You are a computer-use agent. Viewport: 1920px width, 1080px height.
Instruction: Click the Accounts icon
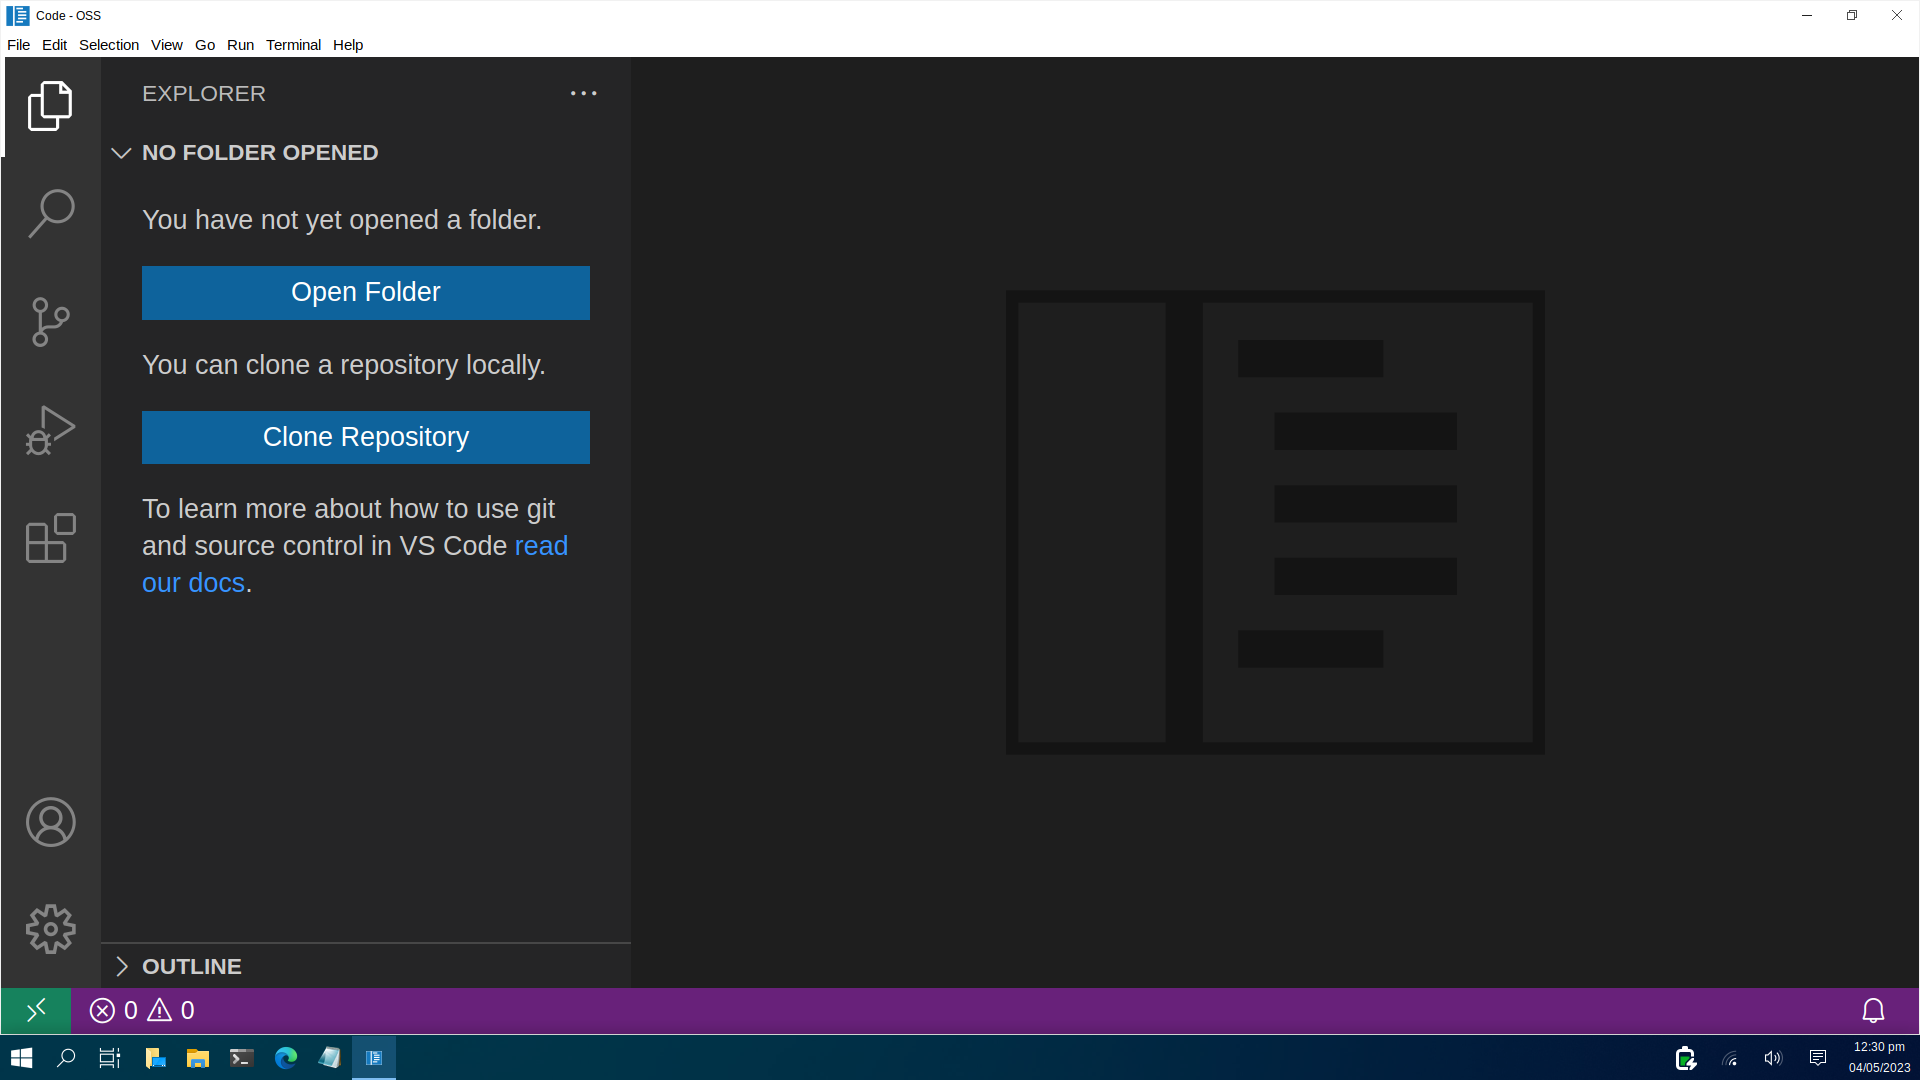pos(50,822)
